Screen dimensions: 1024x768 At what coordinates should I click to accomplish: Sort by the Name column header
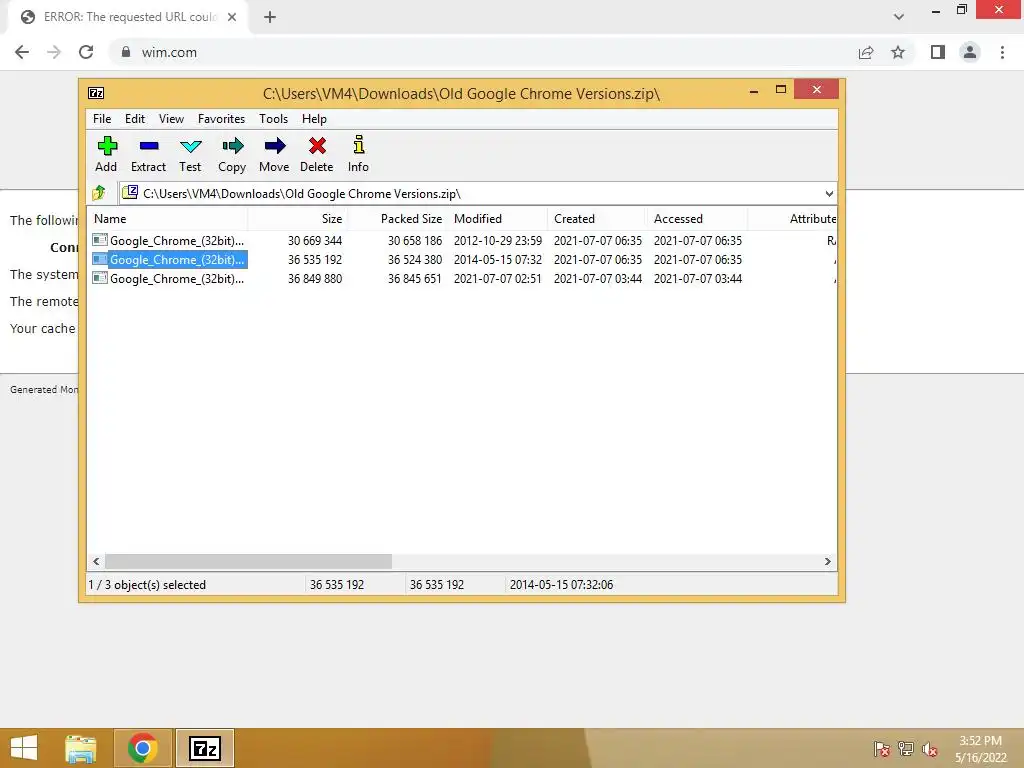click(x=167, y=219)
